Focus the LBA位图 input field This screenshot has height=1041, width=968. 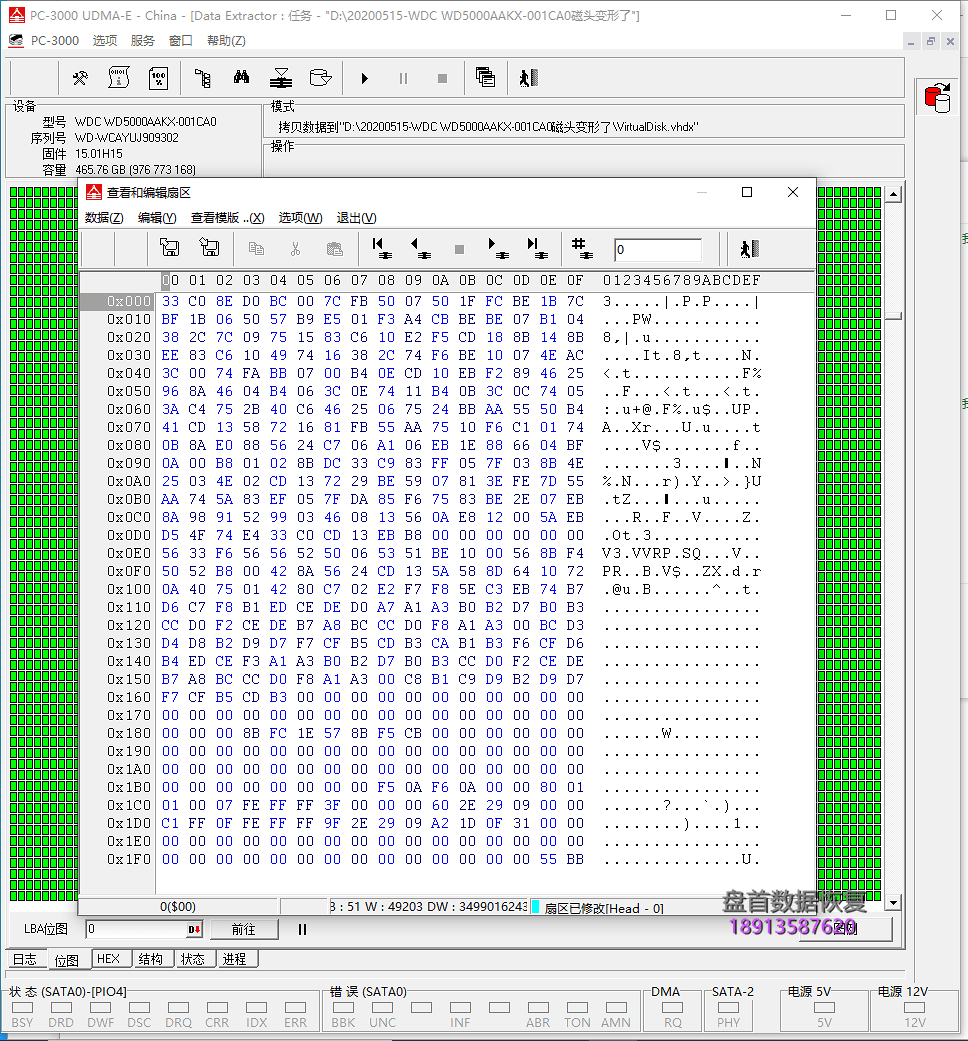[x=136, y=929]
